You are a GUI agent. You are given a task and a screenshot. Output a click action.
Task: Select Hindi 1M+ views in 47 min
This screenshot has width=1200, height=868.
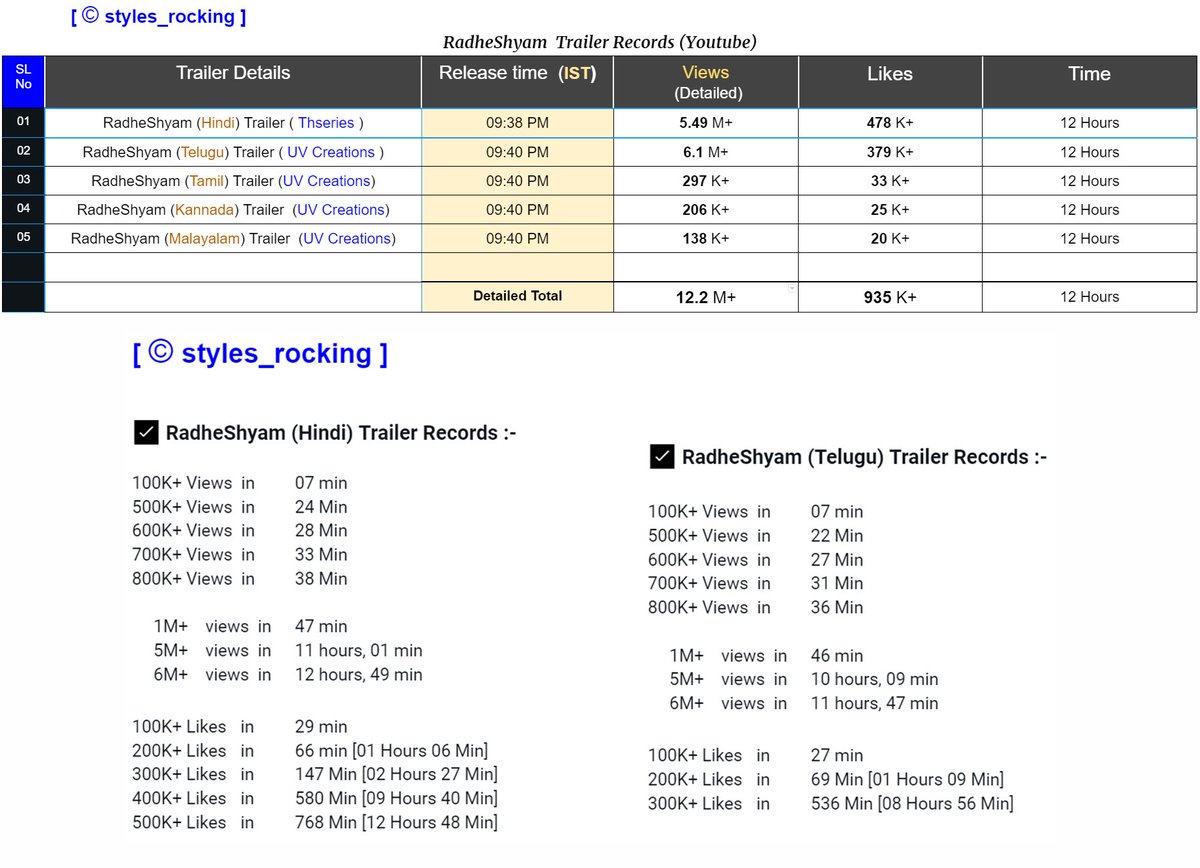(250, 627)
